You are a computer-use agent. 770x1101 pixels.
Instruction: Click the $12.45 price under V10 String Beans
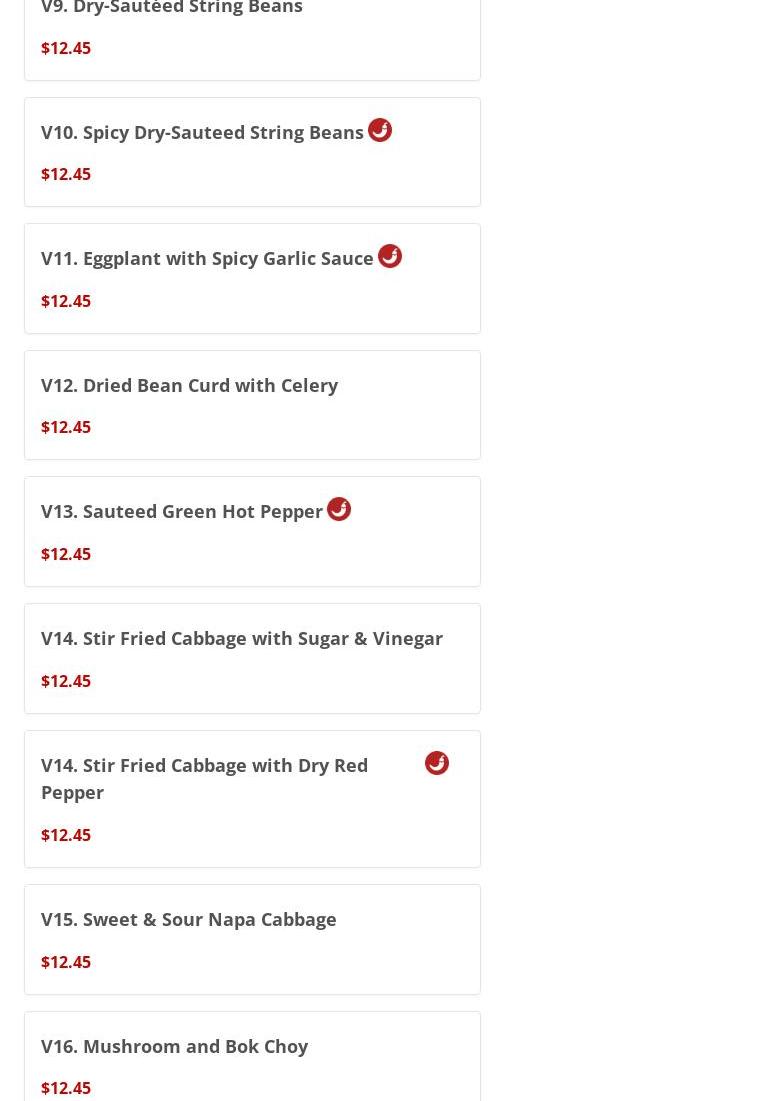[66, 174]
